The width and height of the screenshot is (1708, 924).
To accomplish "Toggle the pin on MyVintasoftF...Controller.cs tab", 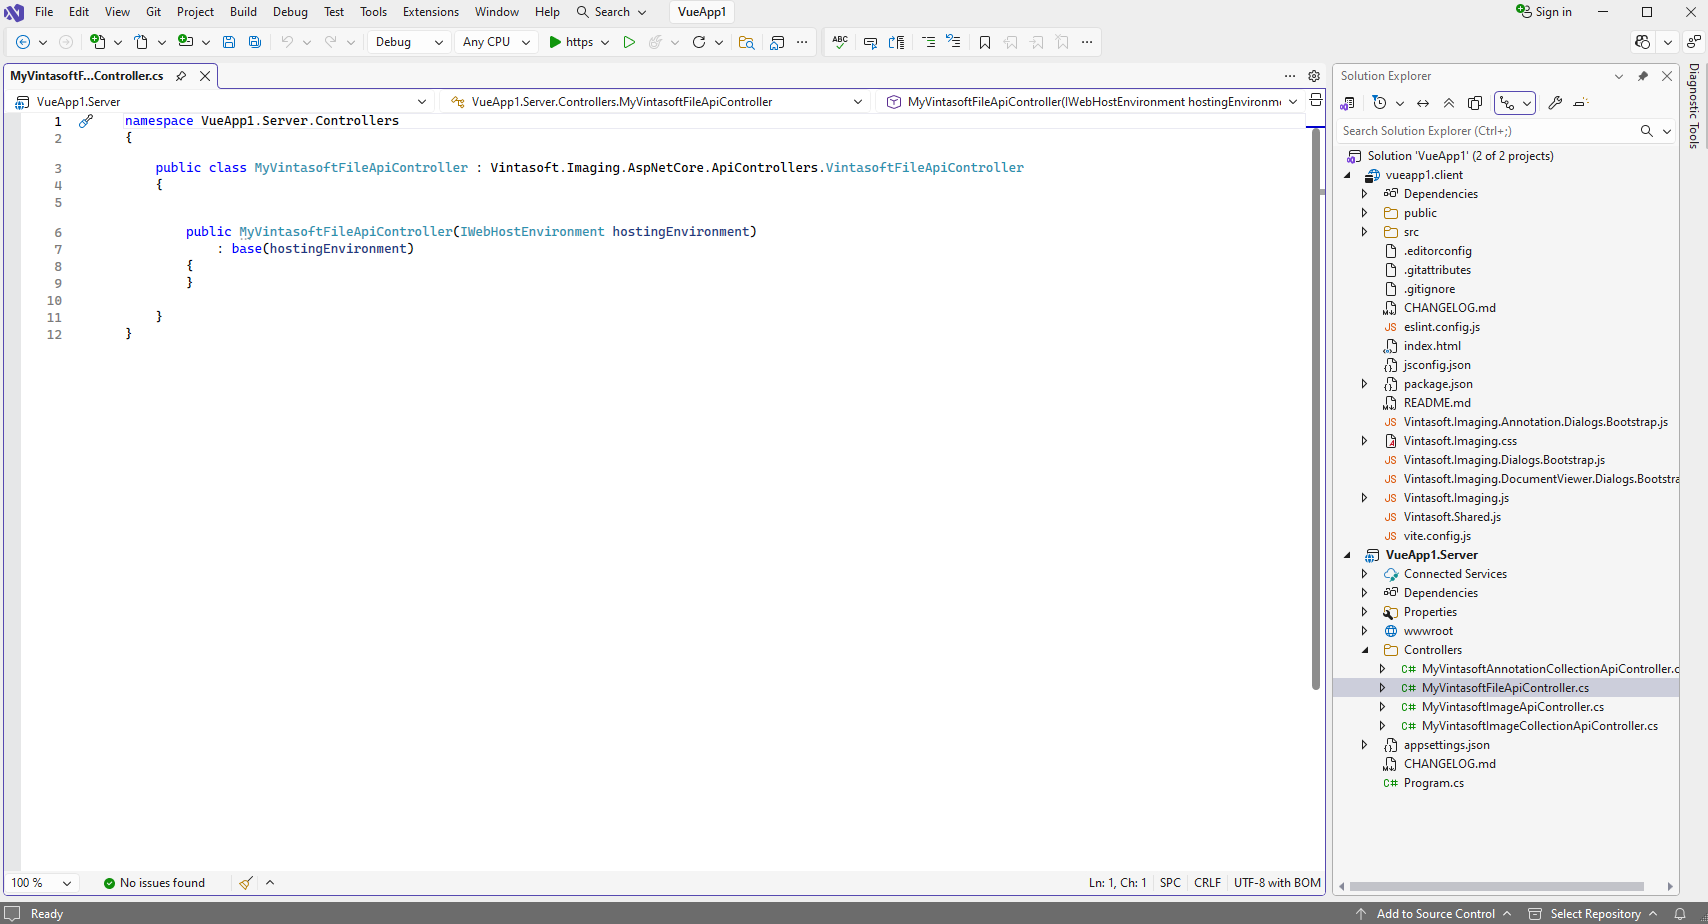I will point(181,76).
